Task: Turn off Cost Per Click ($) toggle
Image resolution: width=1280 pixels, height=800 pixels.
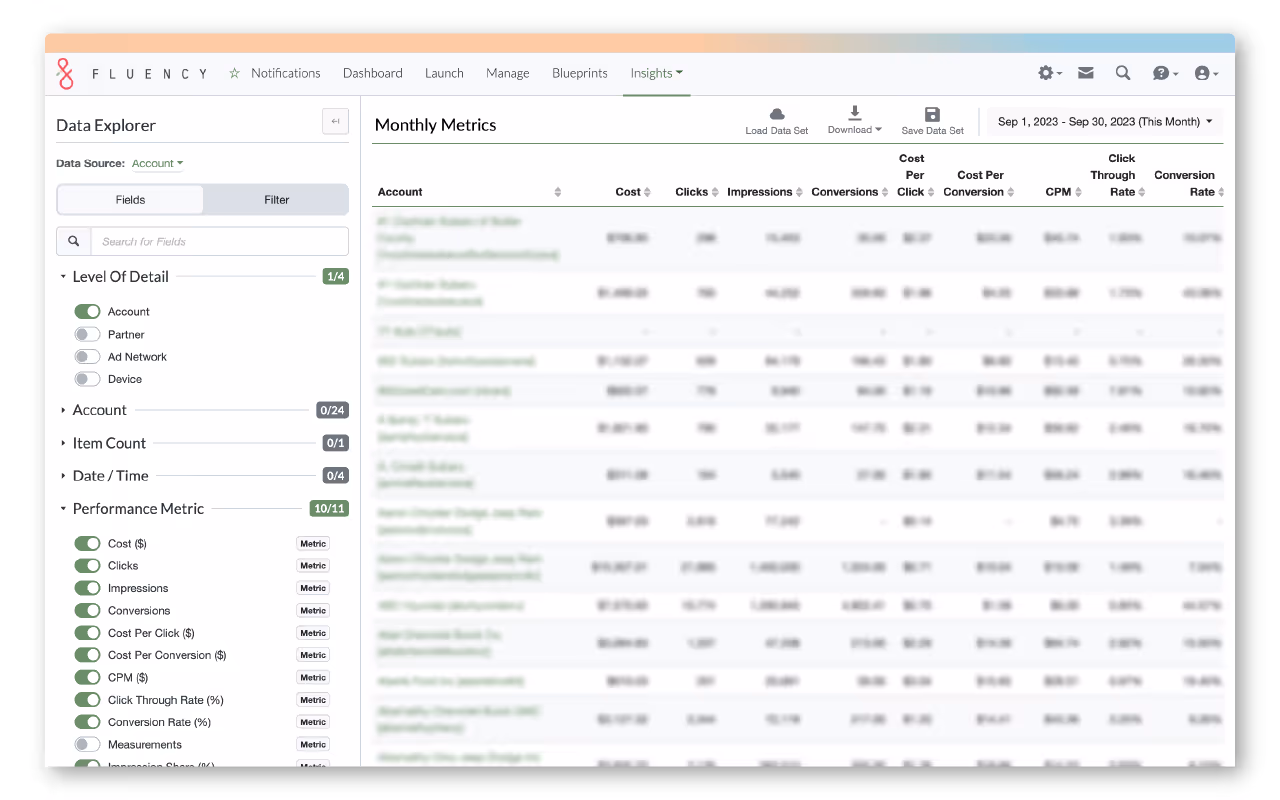Action: [x=88, y=633]
